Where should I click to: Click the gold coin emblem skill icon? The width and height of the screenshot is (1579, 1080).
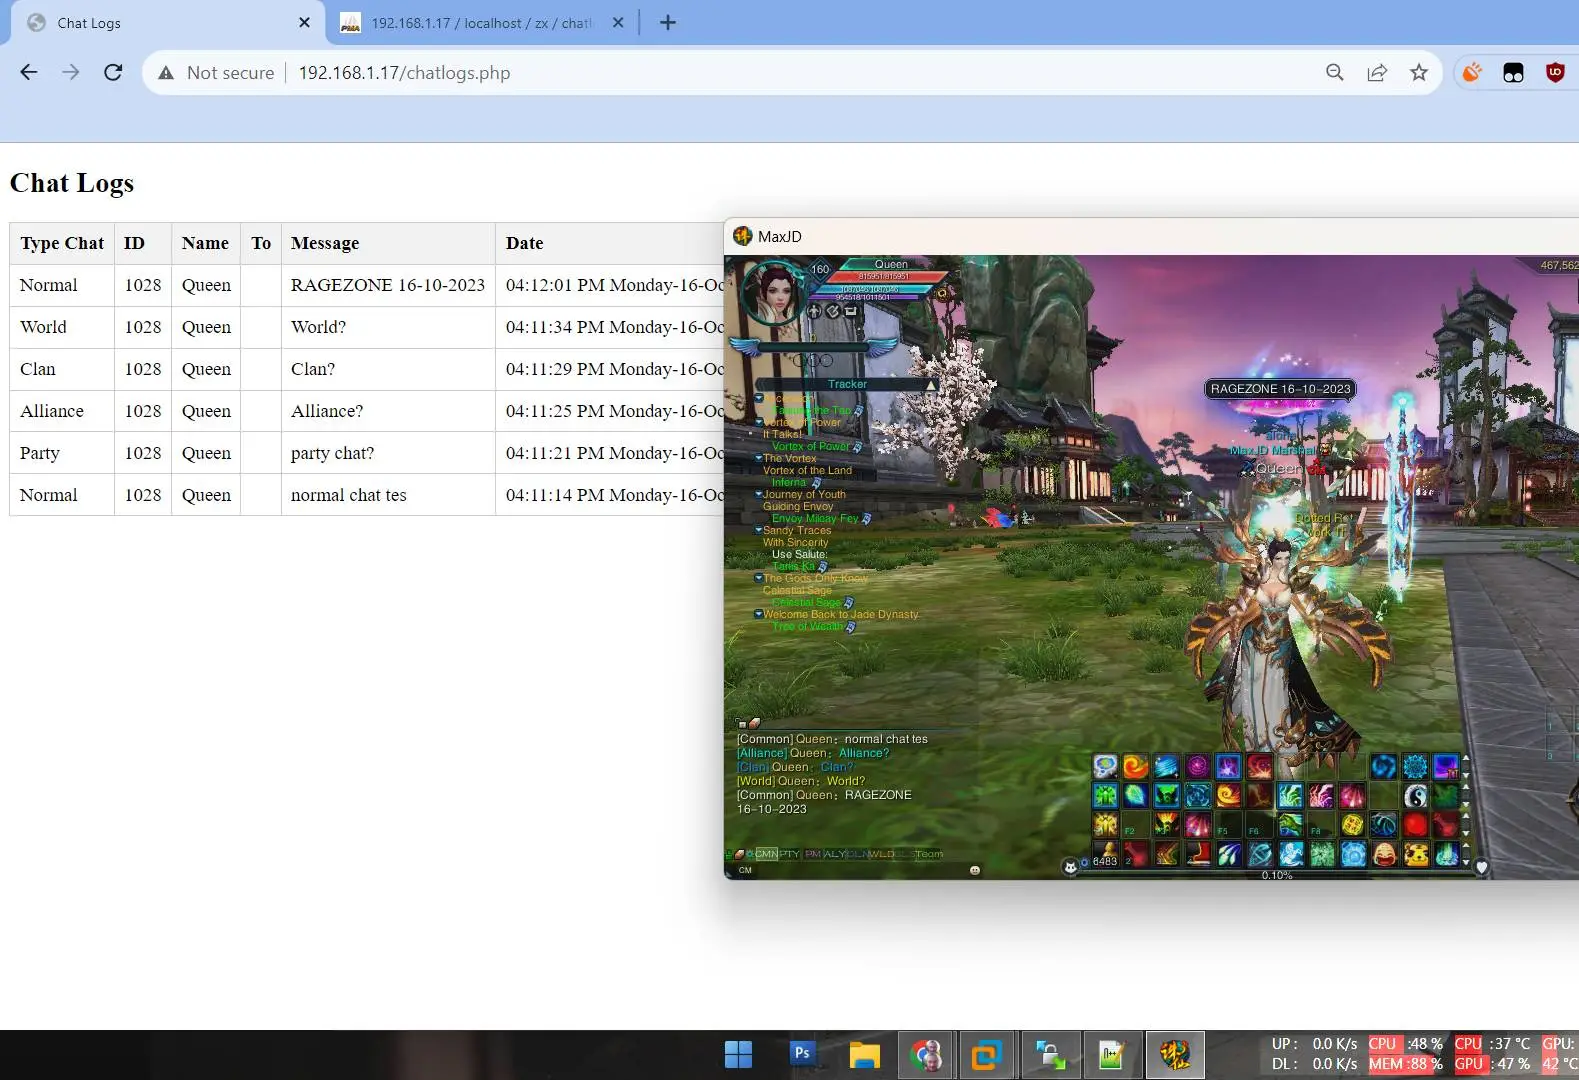pos(1352,825)
